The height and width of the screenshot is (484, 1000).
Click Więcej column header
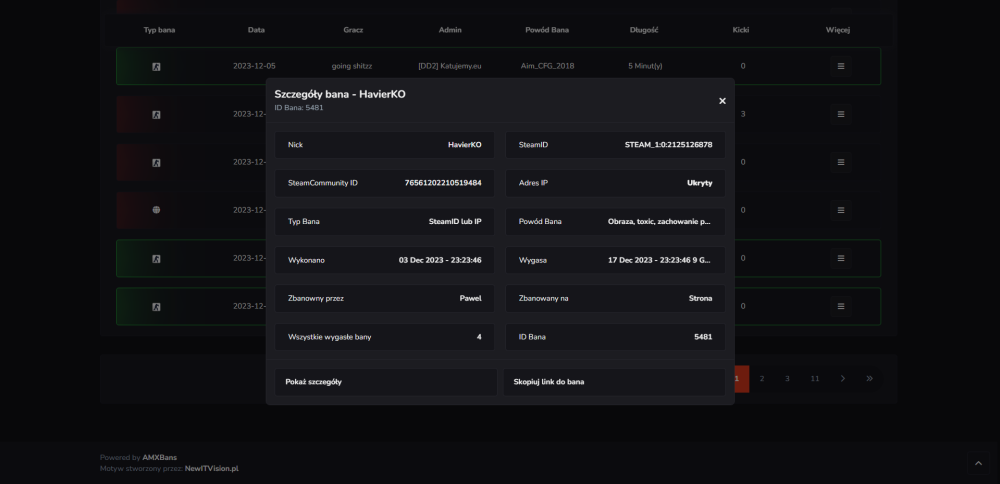point(838,30)
